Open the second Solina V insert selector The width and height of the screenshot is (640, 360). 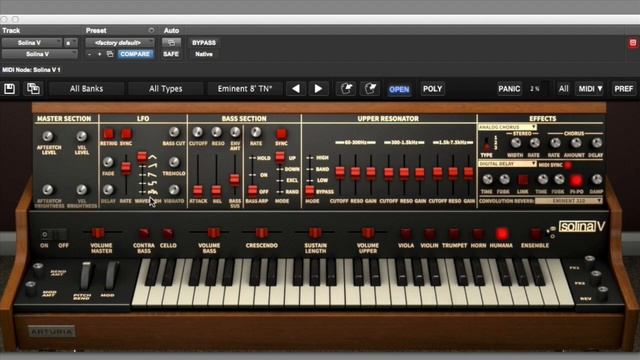(39, 54)
